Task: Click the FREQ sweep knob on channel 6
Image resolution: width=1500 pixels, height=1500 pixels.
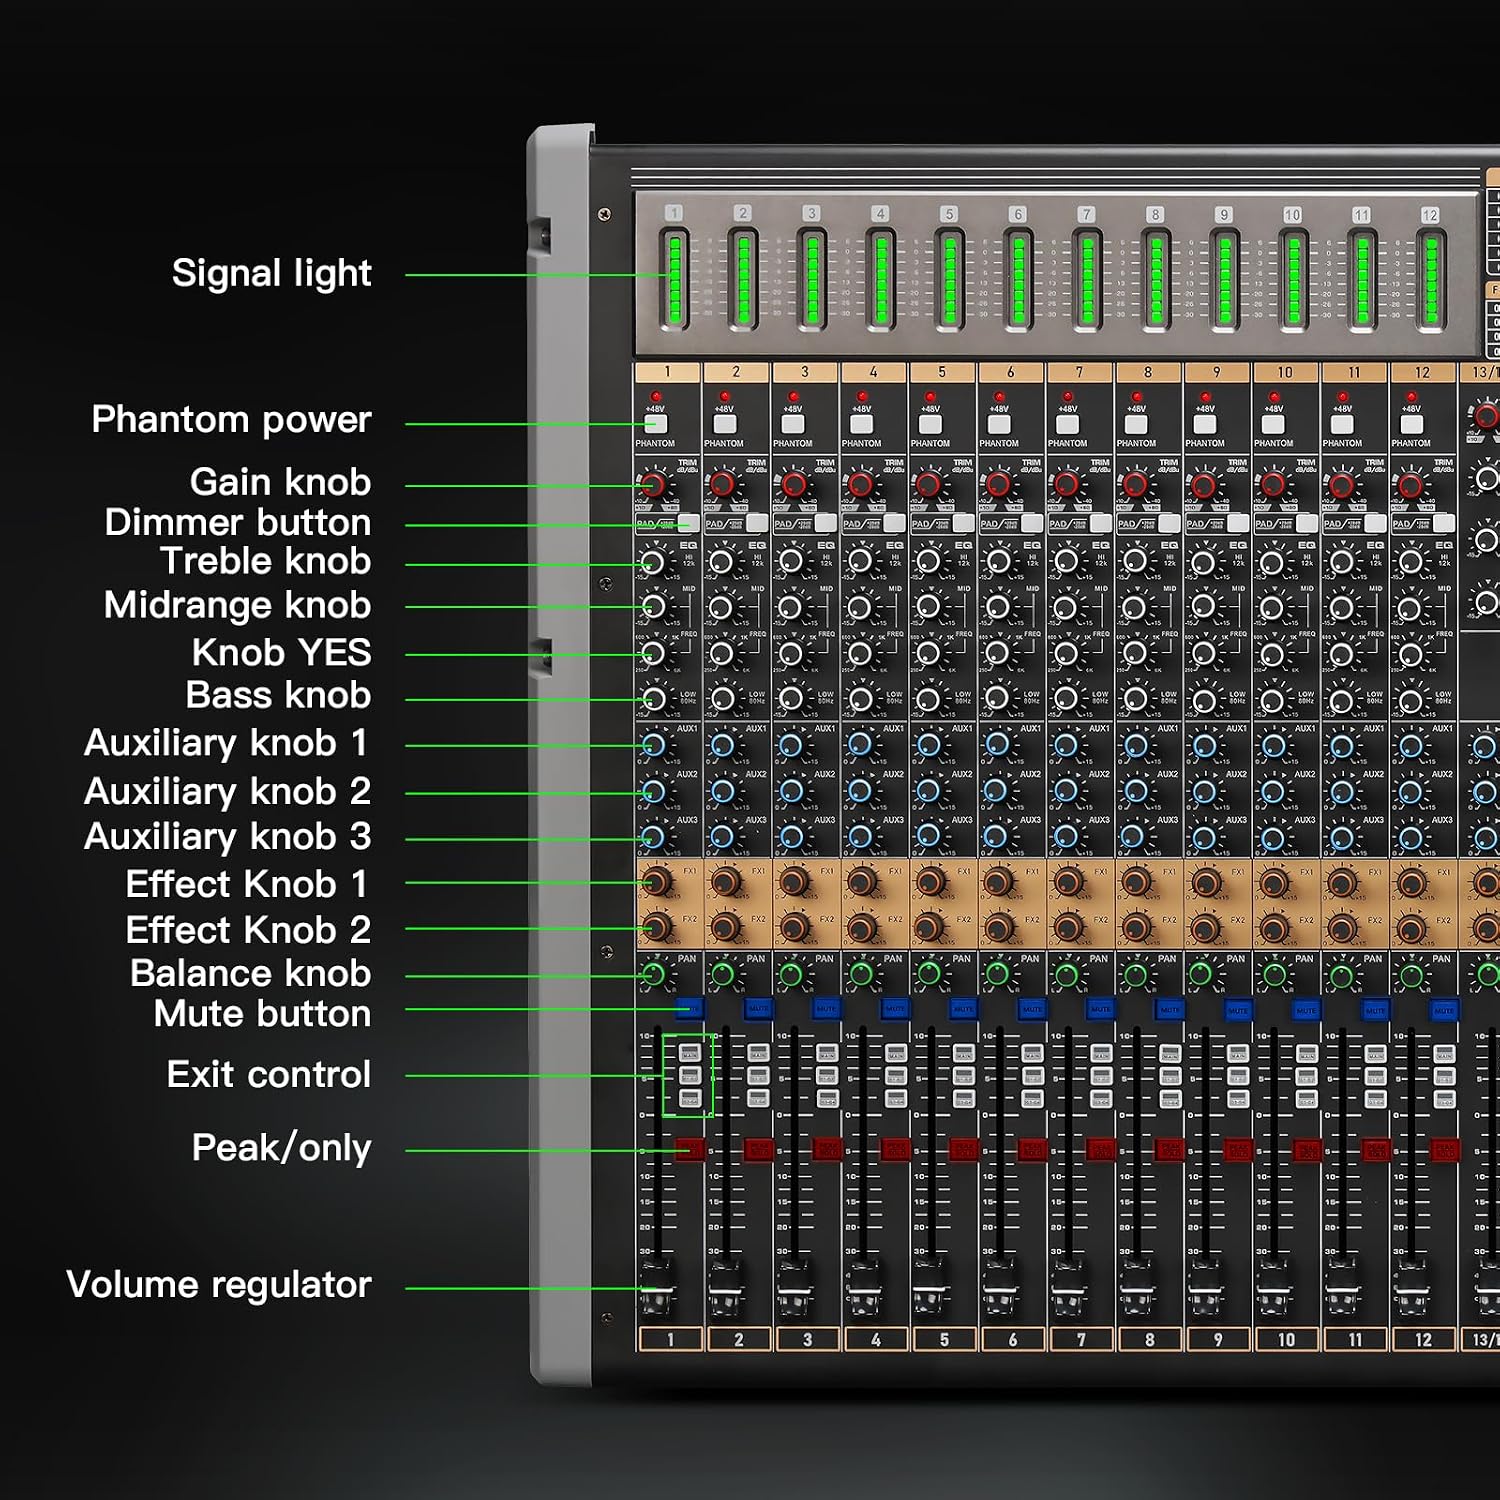Action: click(997, 654)
